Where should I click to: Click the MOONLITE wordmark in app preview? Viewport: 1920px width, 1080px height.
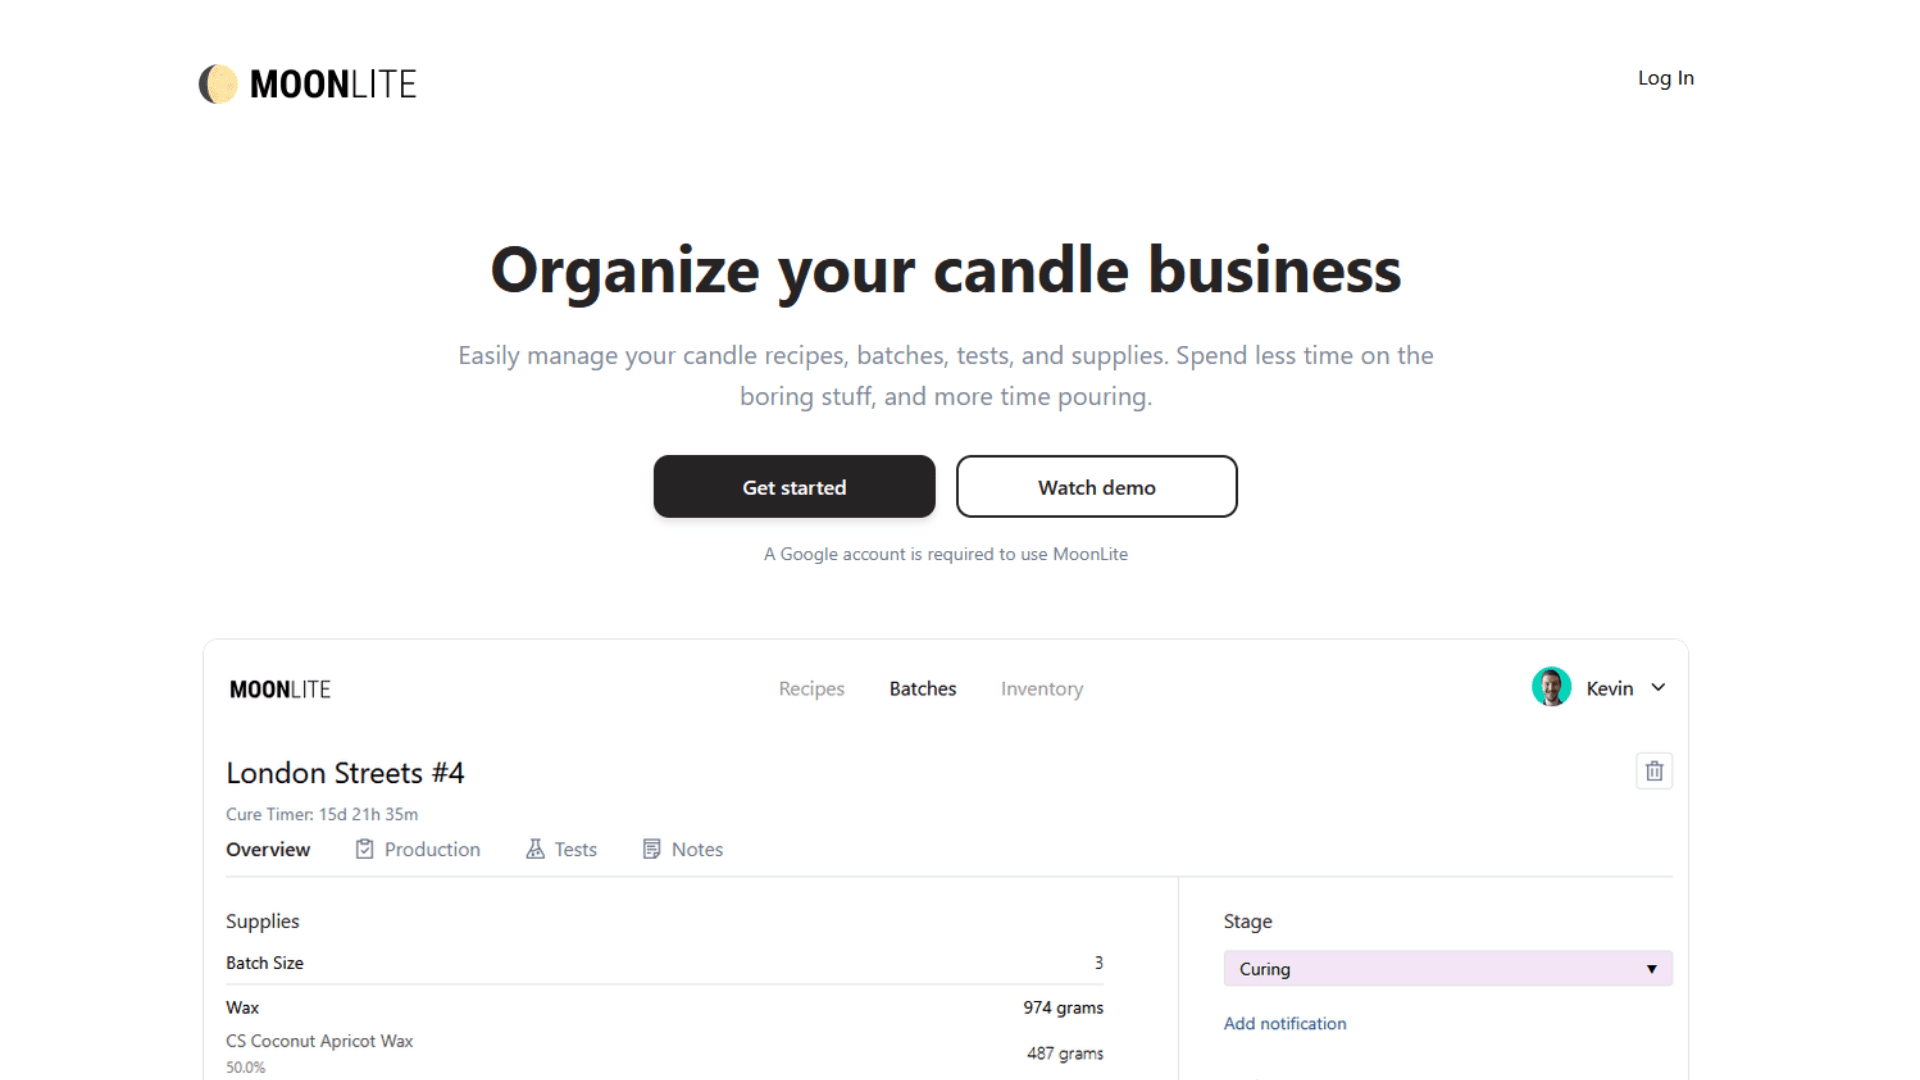[x=280, y=689]
